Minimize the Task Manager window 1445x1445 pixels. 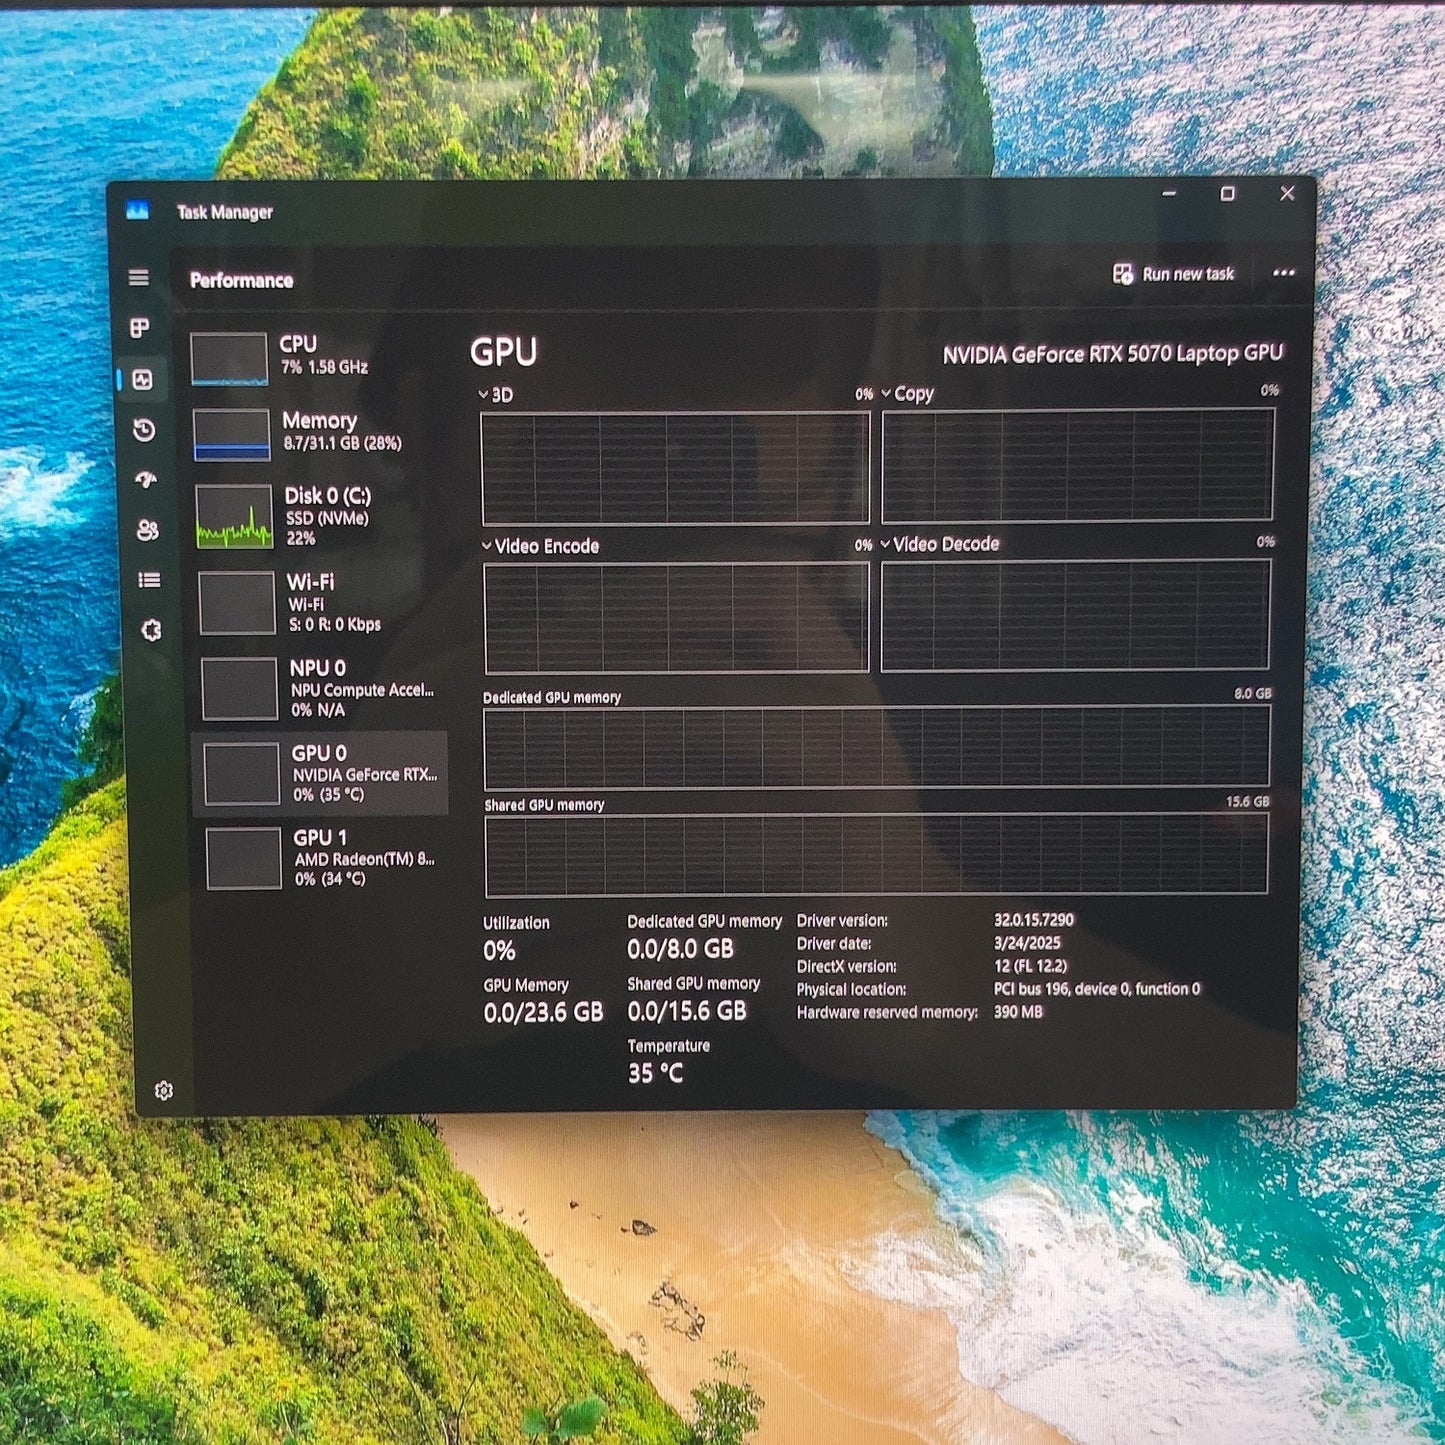[1169, 193]
